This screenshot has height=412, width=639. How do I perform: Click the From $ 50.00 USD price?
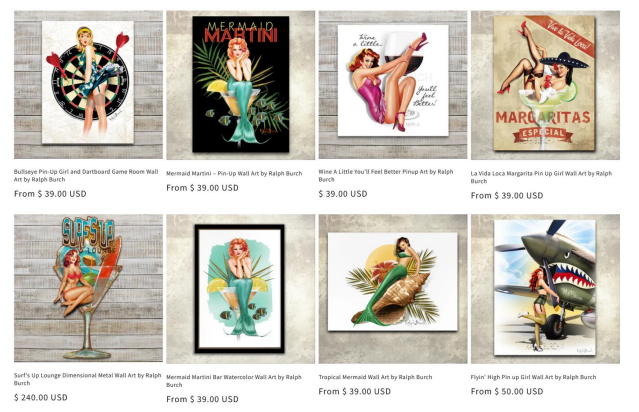[507, 392]
